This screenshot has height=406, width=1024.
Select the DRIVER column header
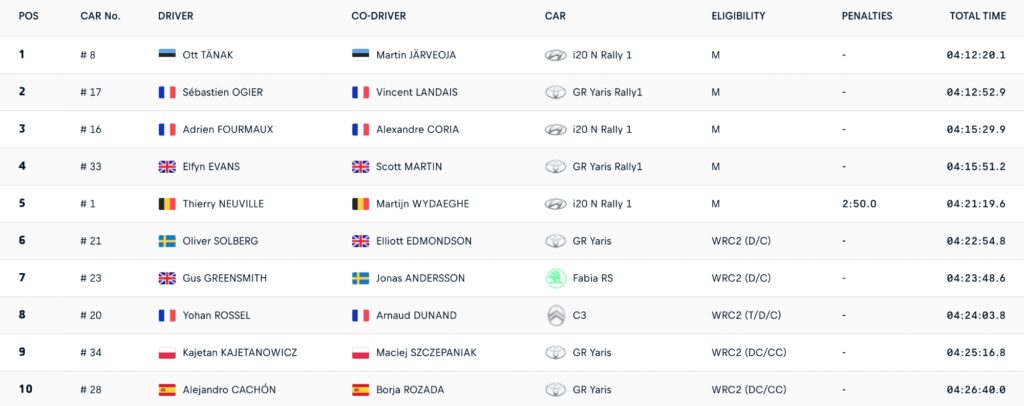coord(176,16)
